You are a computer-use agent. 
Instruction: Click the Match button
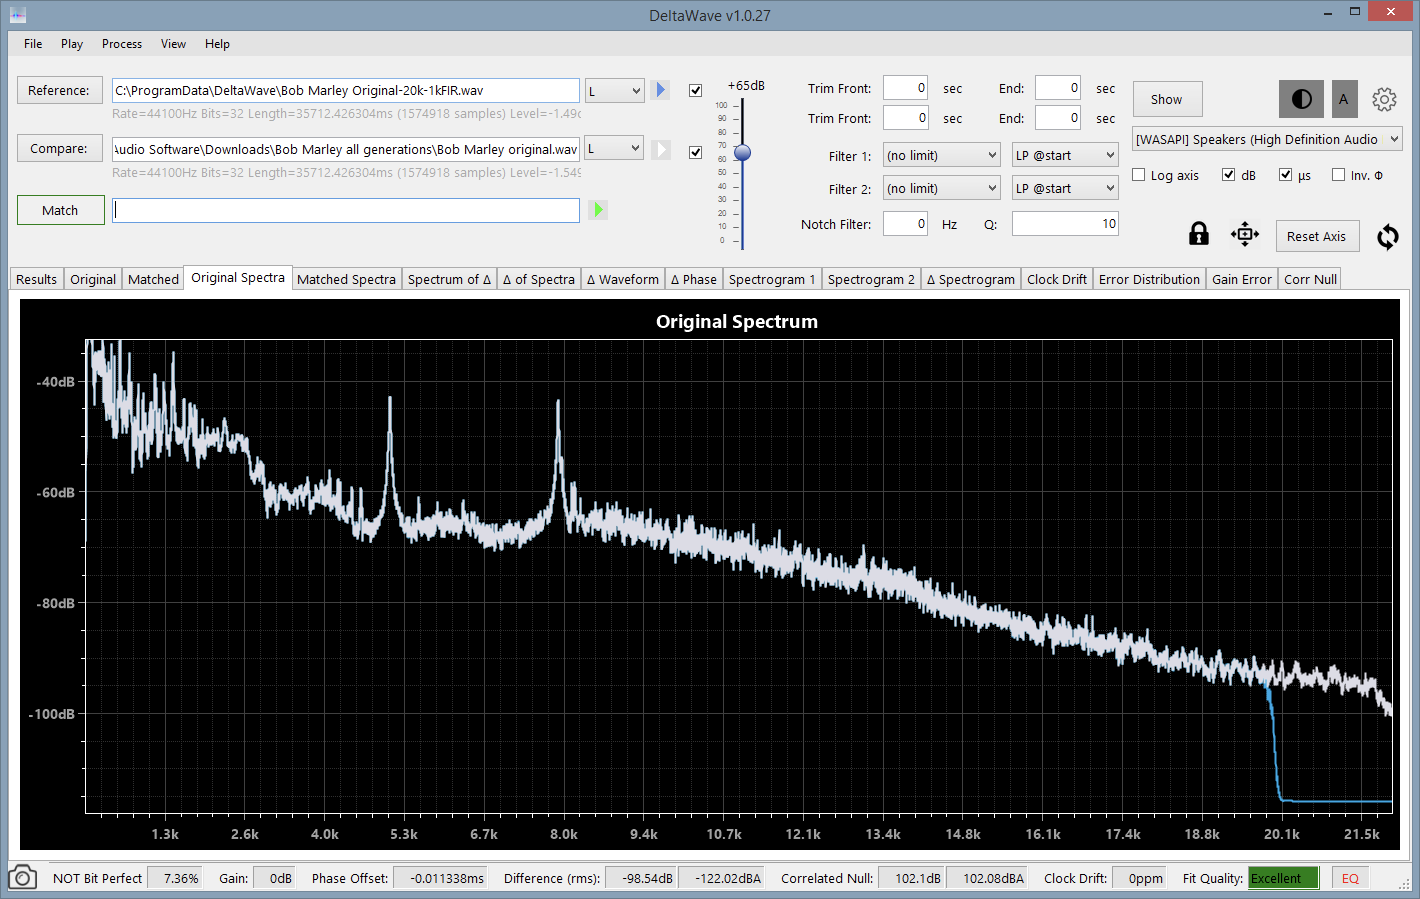coord(60,210)
